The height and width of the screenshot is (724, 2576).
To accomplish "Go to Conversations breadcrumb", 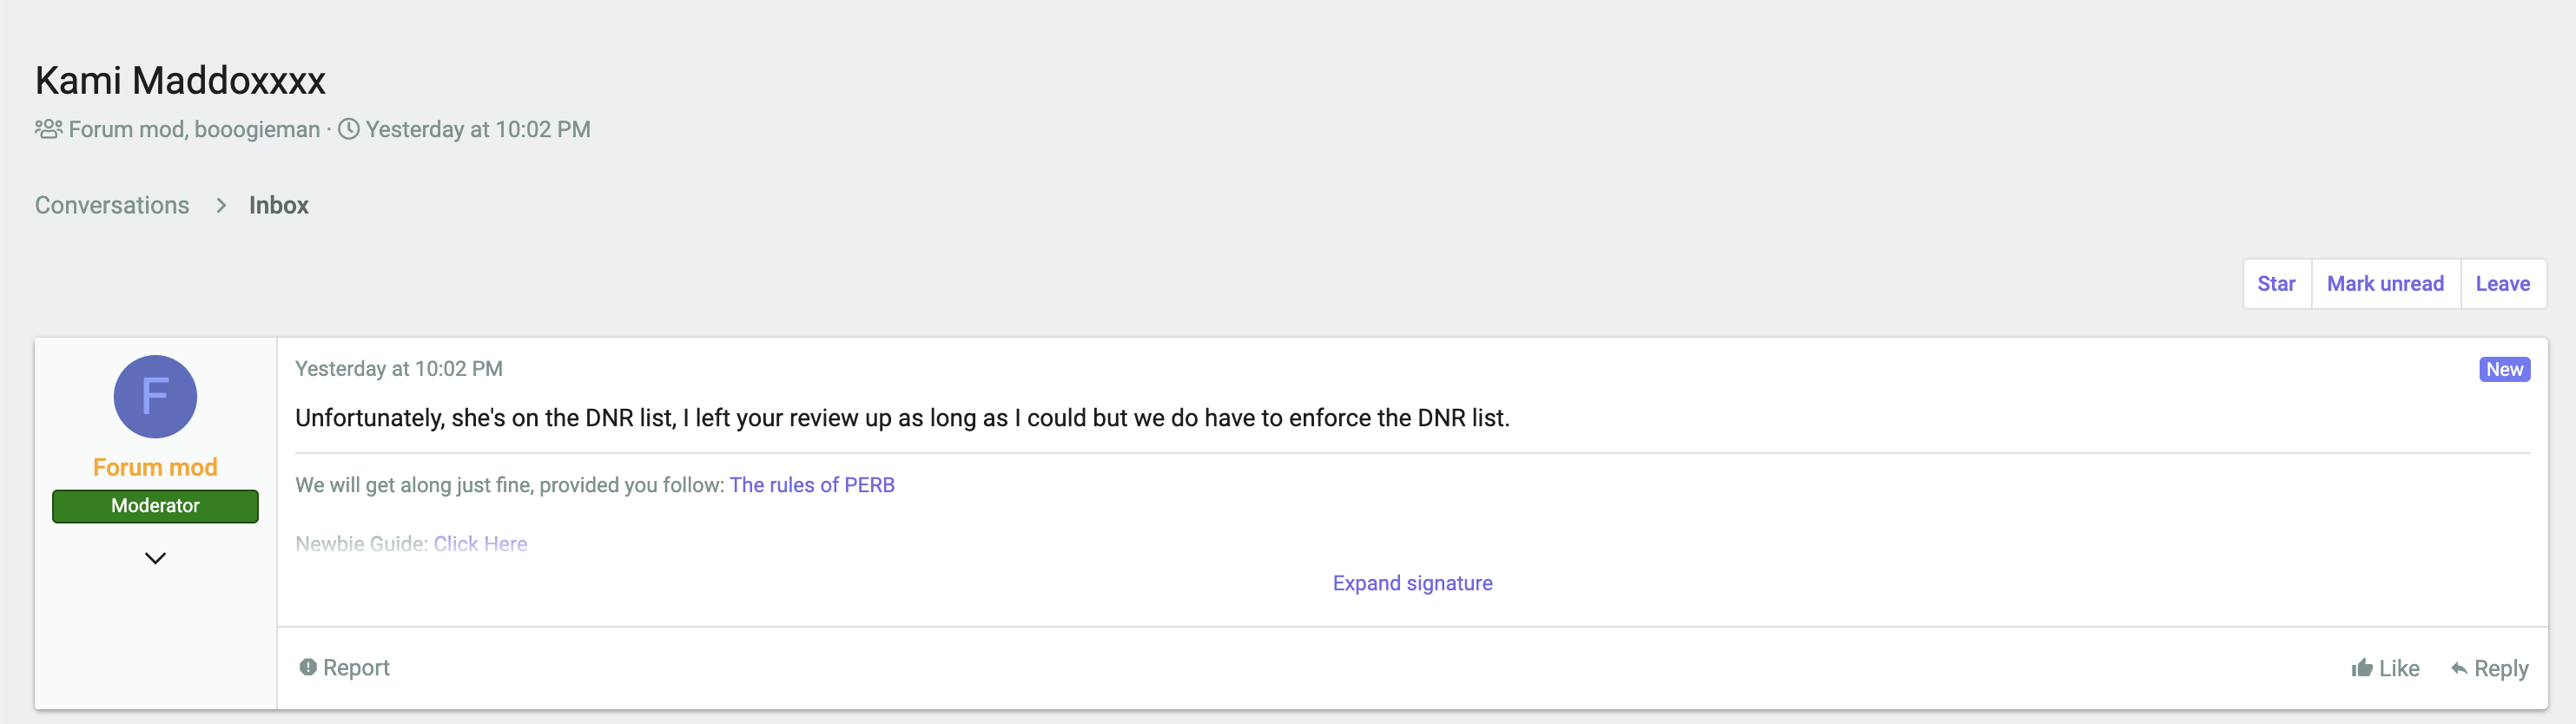I will tap(112, 205).
